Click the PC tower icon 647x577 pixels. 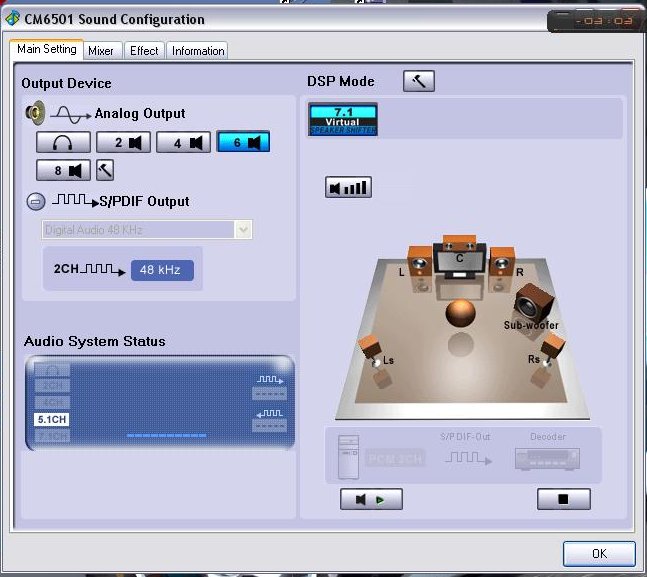(349, 457)
